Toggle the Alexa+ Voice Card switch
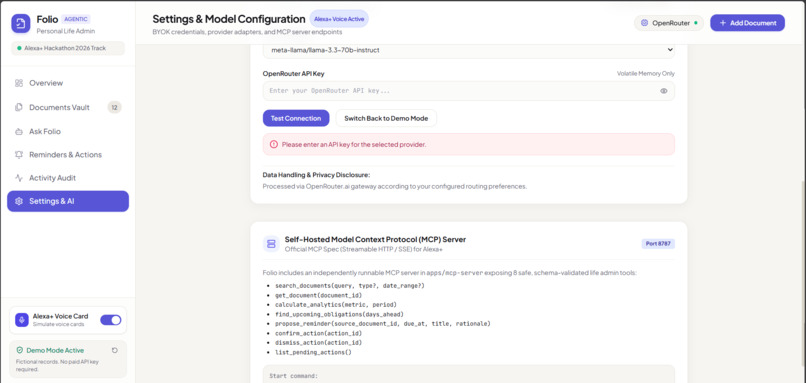 [x=111, y=320]
